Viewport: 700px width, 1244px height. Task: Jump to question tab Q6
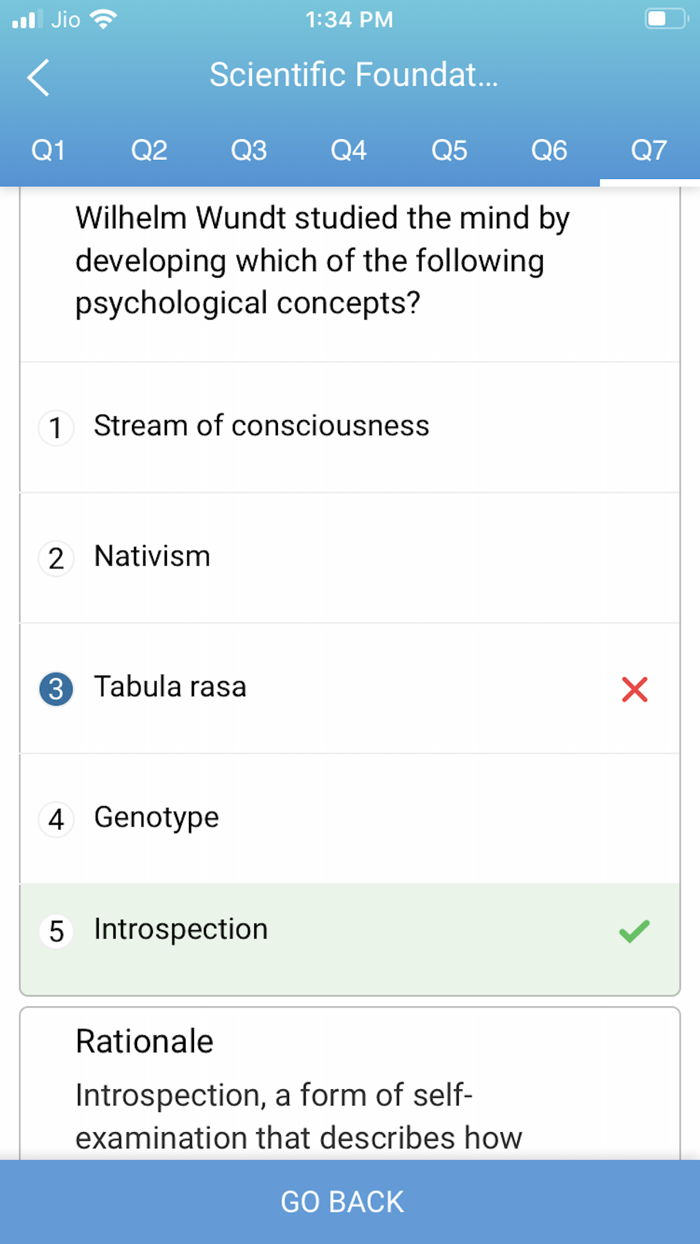pos(549,151)
